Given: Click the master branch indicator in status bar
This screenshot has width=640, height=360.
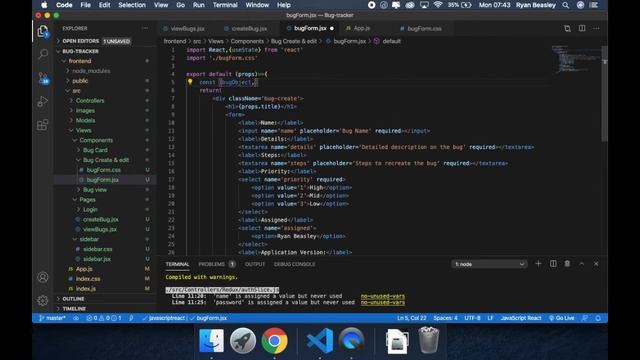Looking at the screenshot, I should 52,318.
